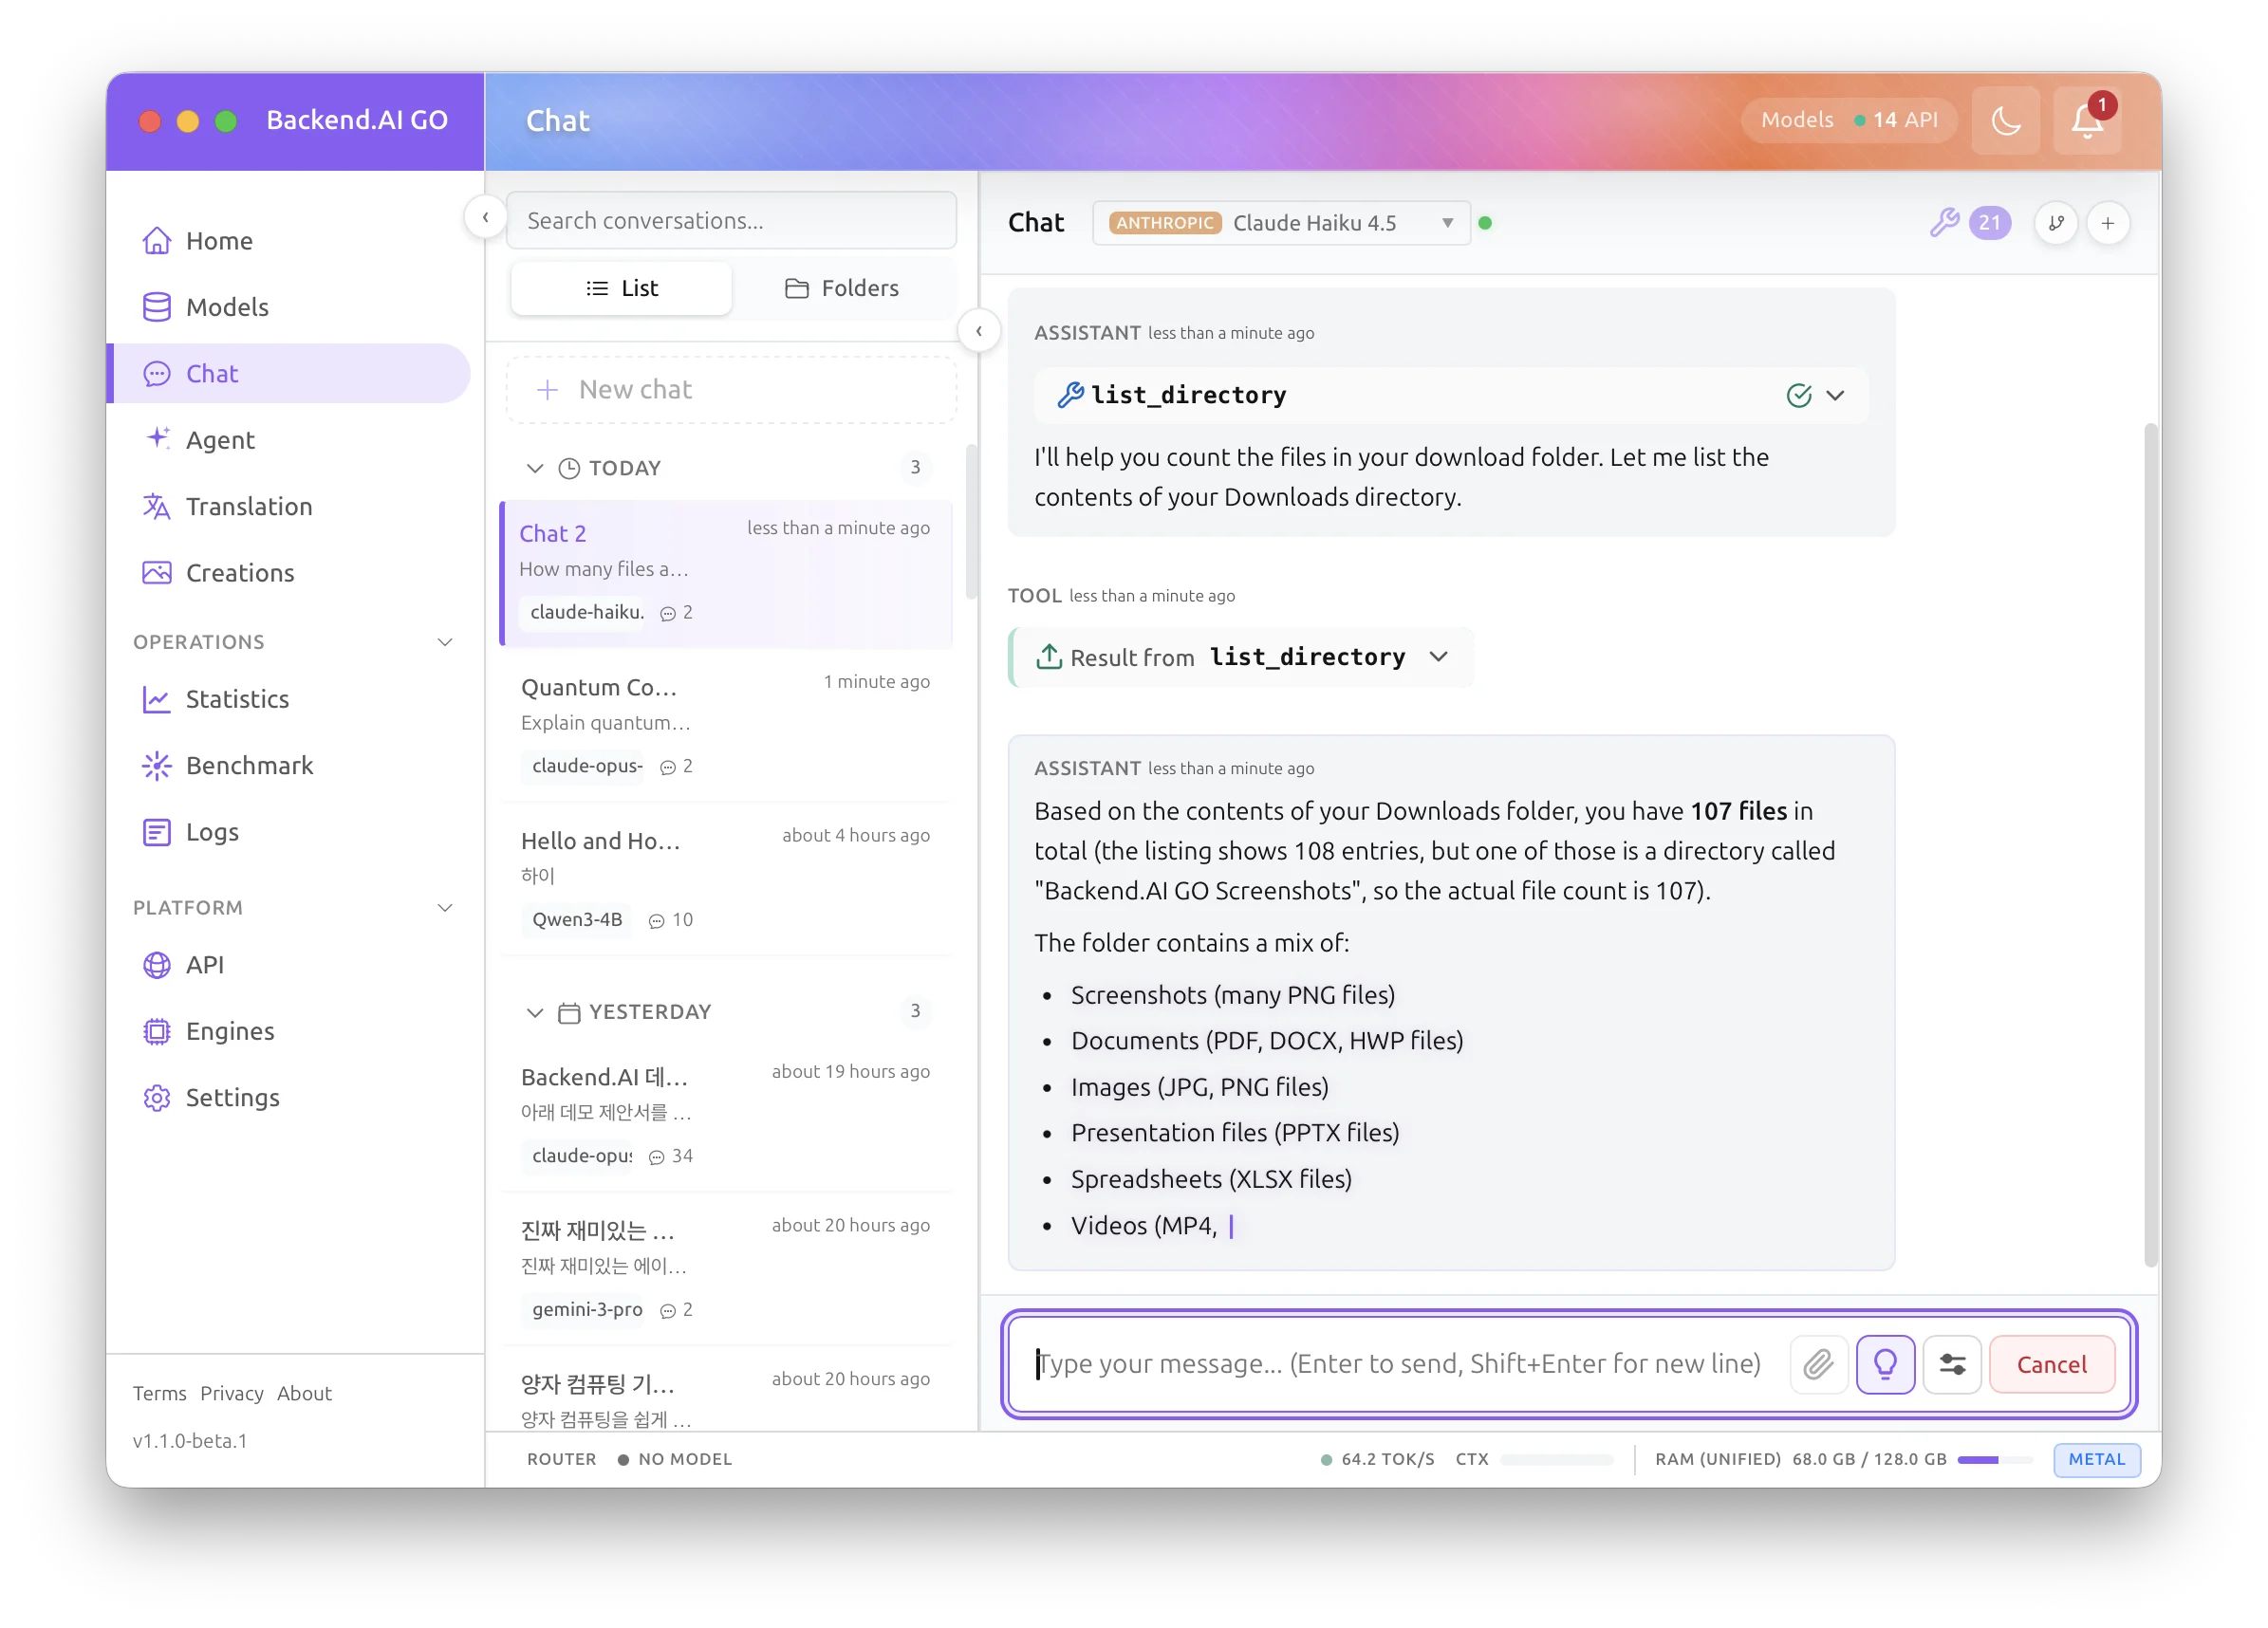The height and width of the screenshot is (1628, 2268).
Task: Open the Privacy link
Action: coord(231,1393)
